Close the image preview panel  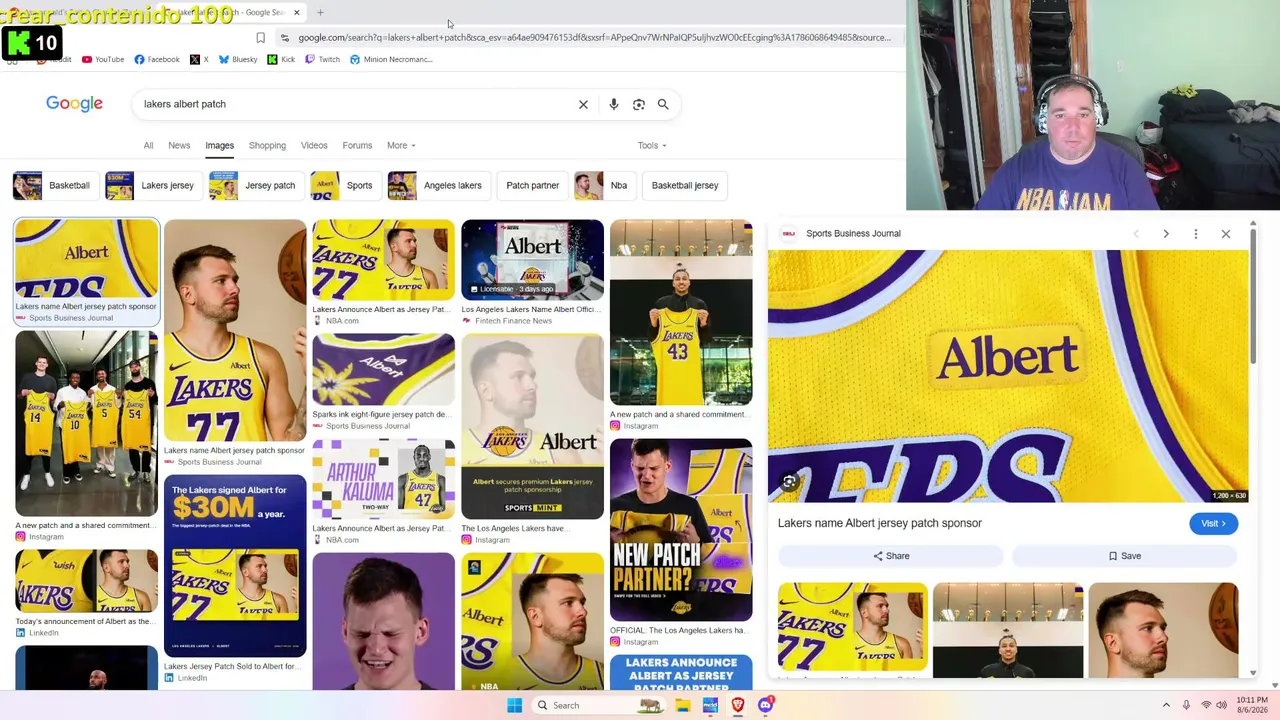pos(1226,234)
